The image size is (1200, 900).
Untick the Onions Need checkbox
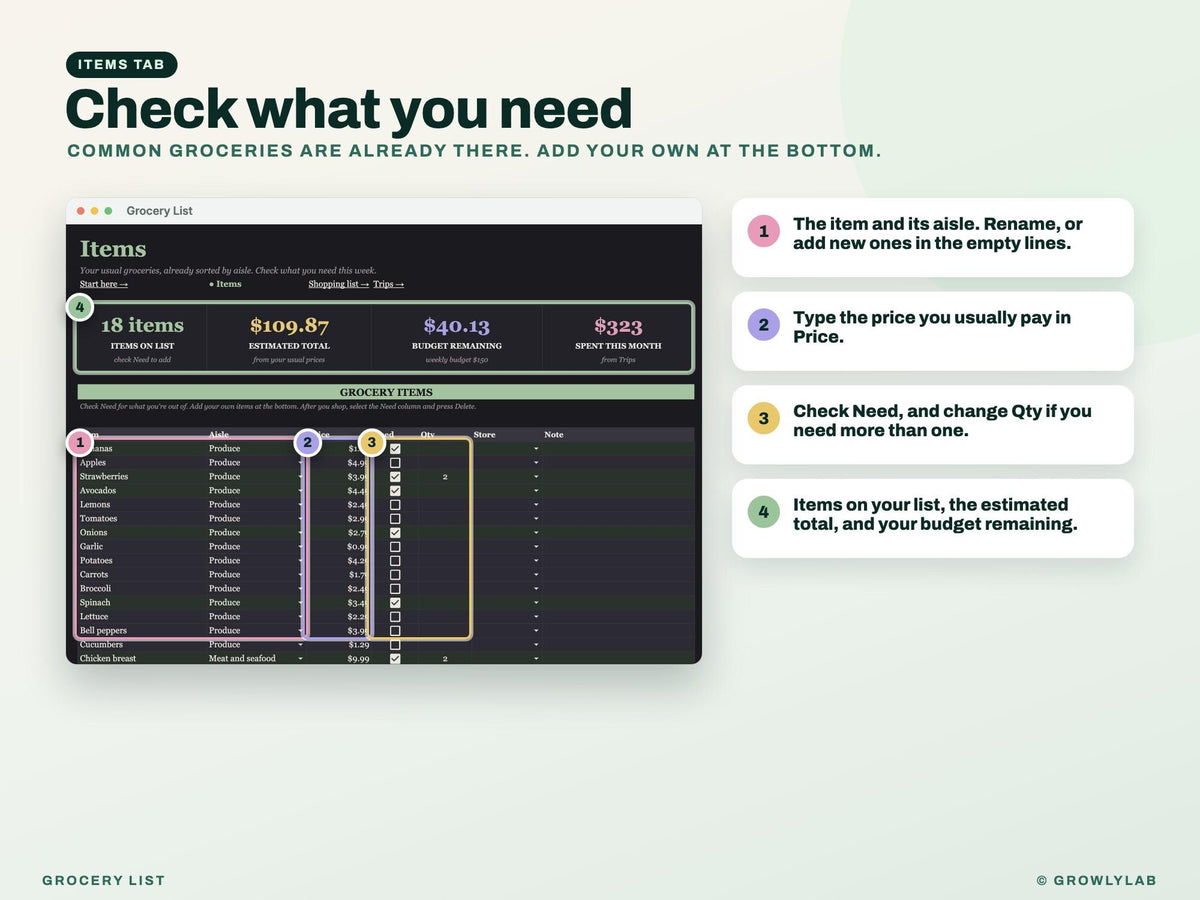pyautogui.click(x=395, y=533)
